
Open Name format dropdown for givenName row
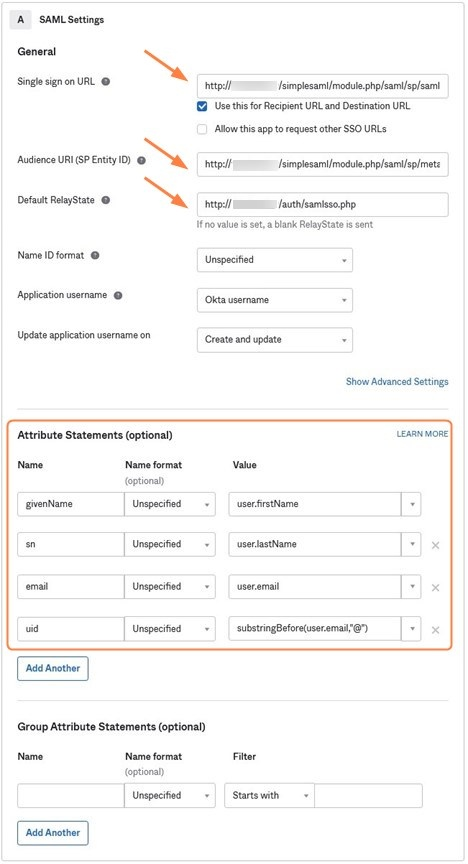[x=170, y=504]
